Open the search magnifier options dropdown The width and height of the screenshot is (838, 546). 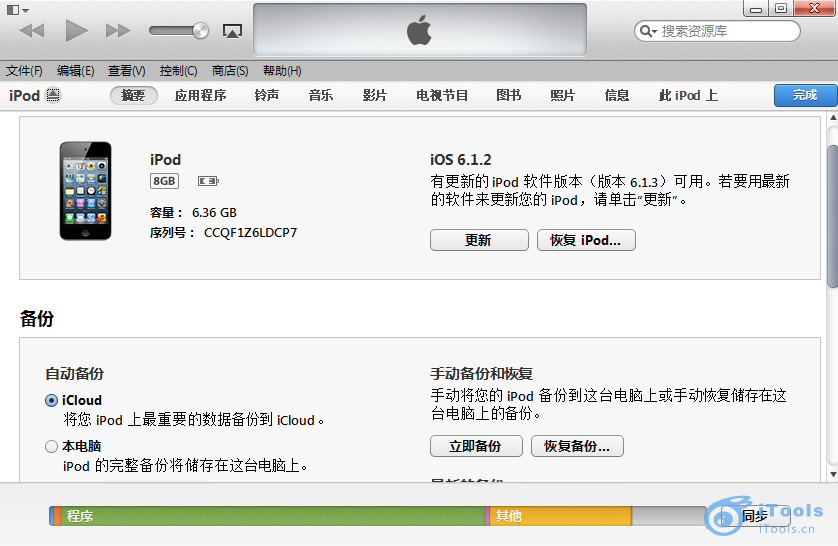click(x=648, y=31)
